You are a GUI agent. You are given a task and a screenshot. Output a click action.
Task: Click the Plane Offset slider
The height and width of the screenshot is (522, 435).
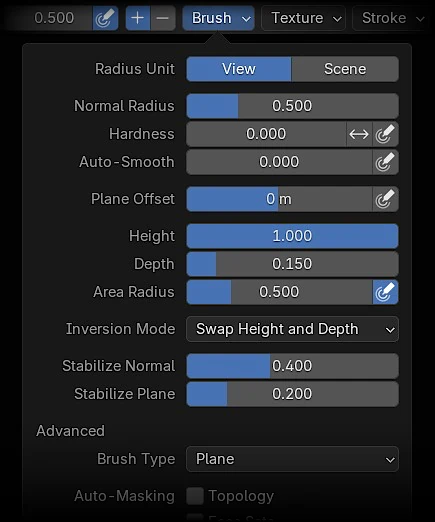tap(279, 199)
